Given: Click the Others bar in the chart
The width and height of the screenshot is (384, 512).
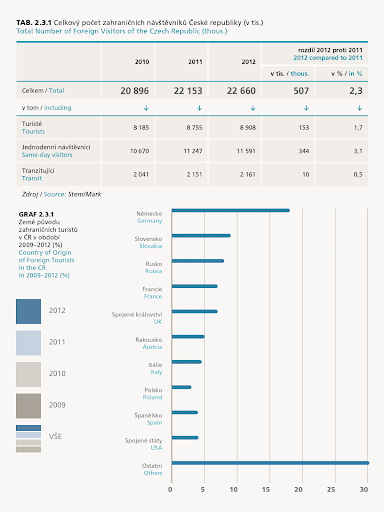Looking at the screenshot, I should point(270,463).
